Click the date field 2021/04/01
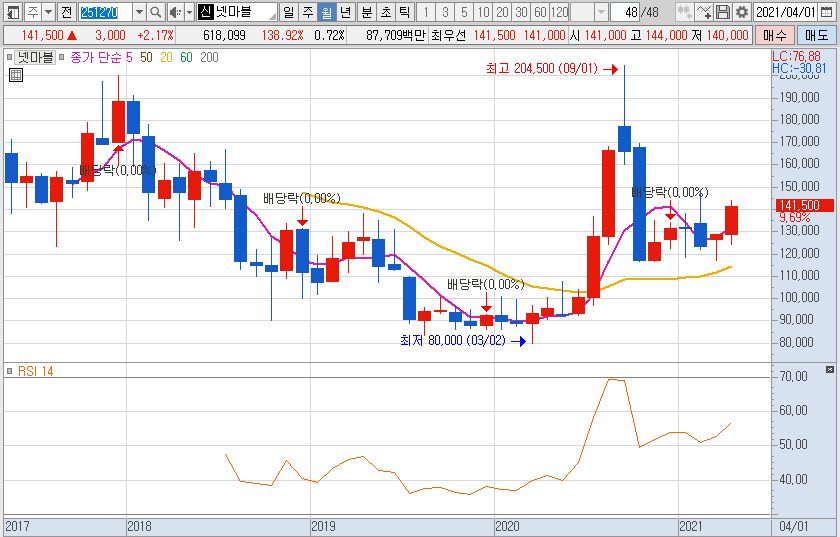 pyautogui.click(x=786, y=12)
